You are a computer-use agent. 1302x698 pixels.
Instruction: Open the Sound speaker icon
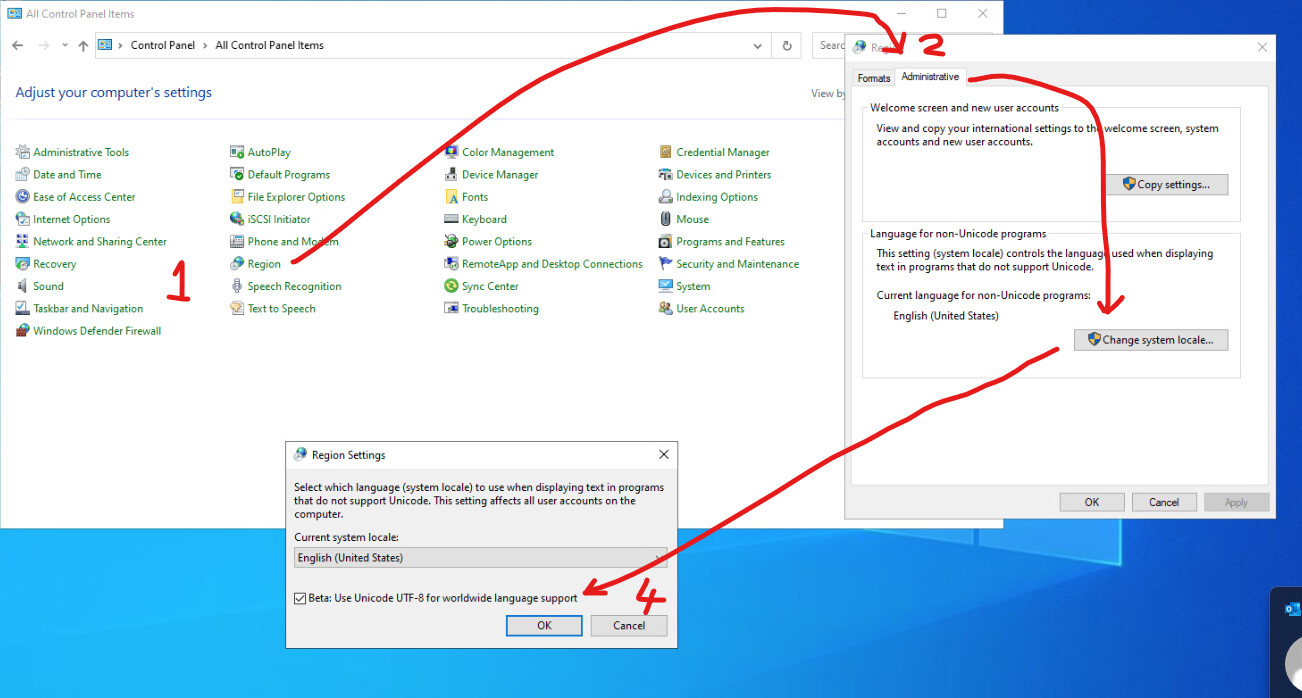click(23, 287)
